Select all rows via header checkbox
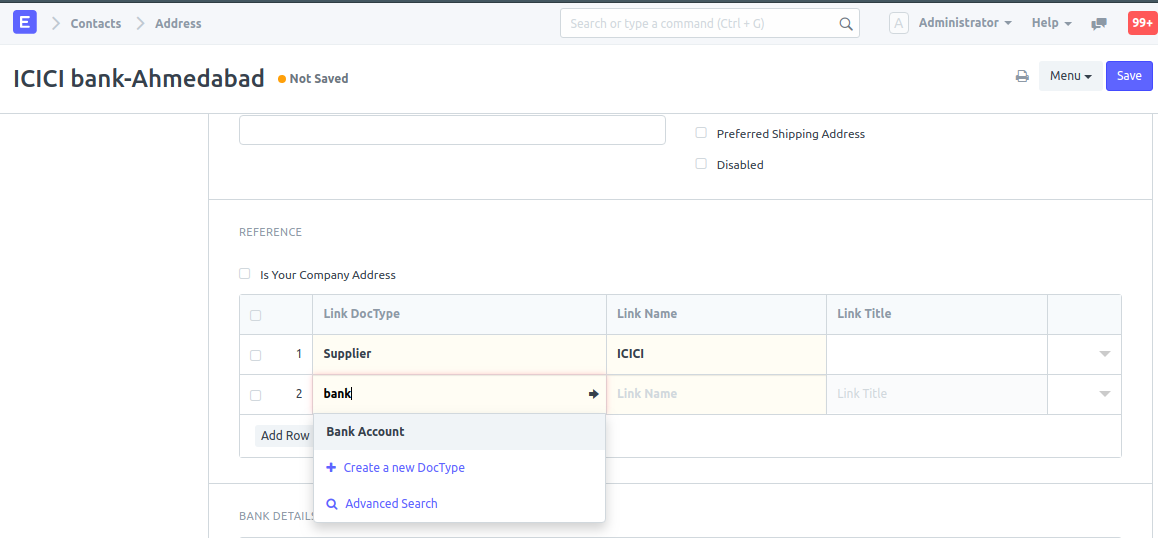The height and width of the screenshot is (538, 1158). click(256, 316)
